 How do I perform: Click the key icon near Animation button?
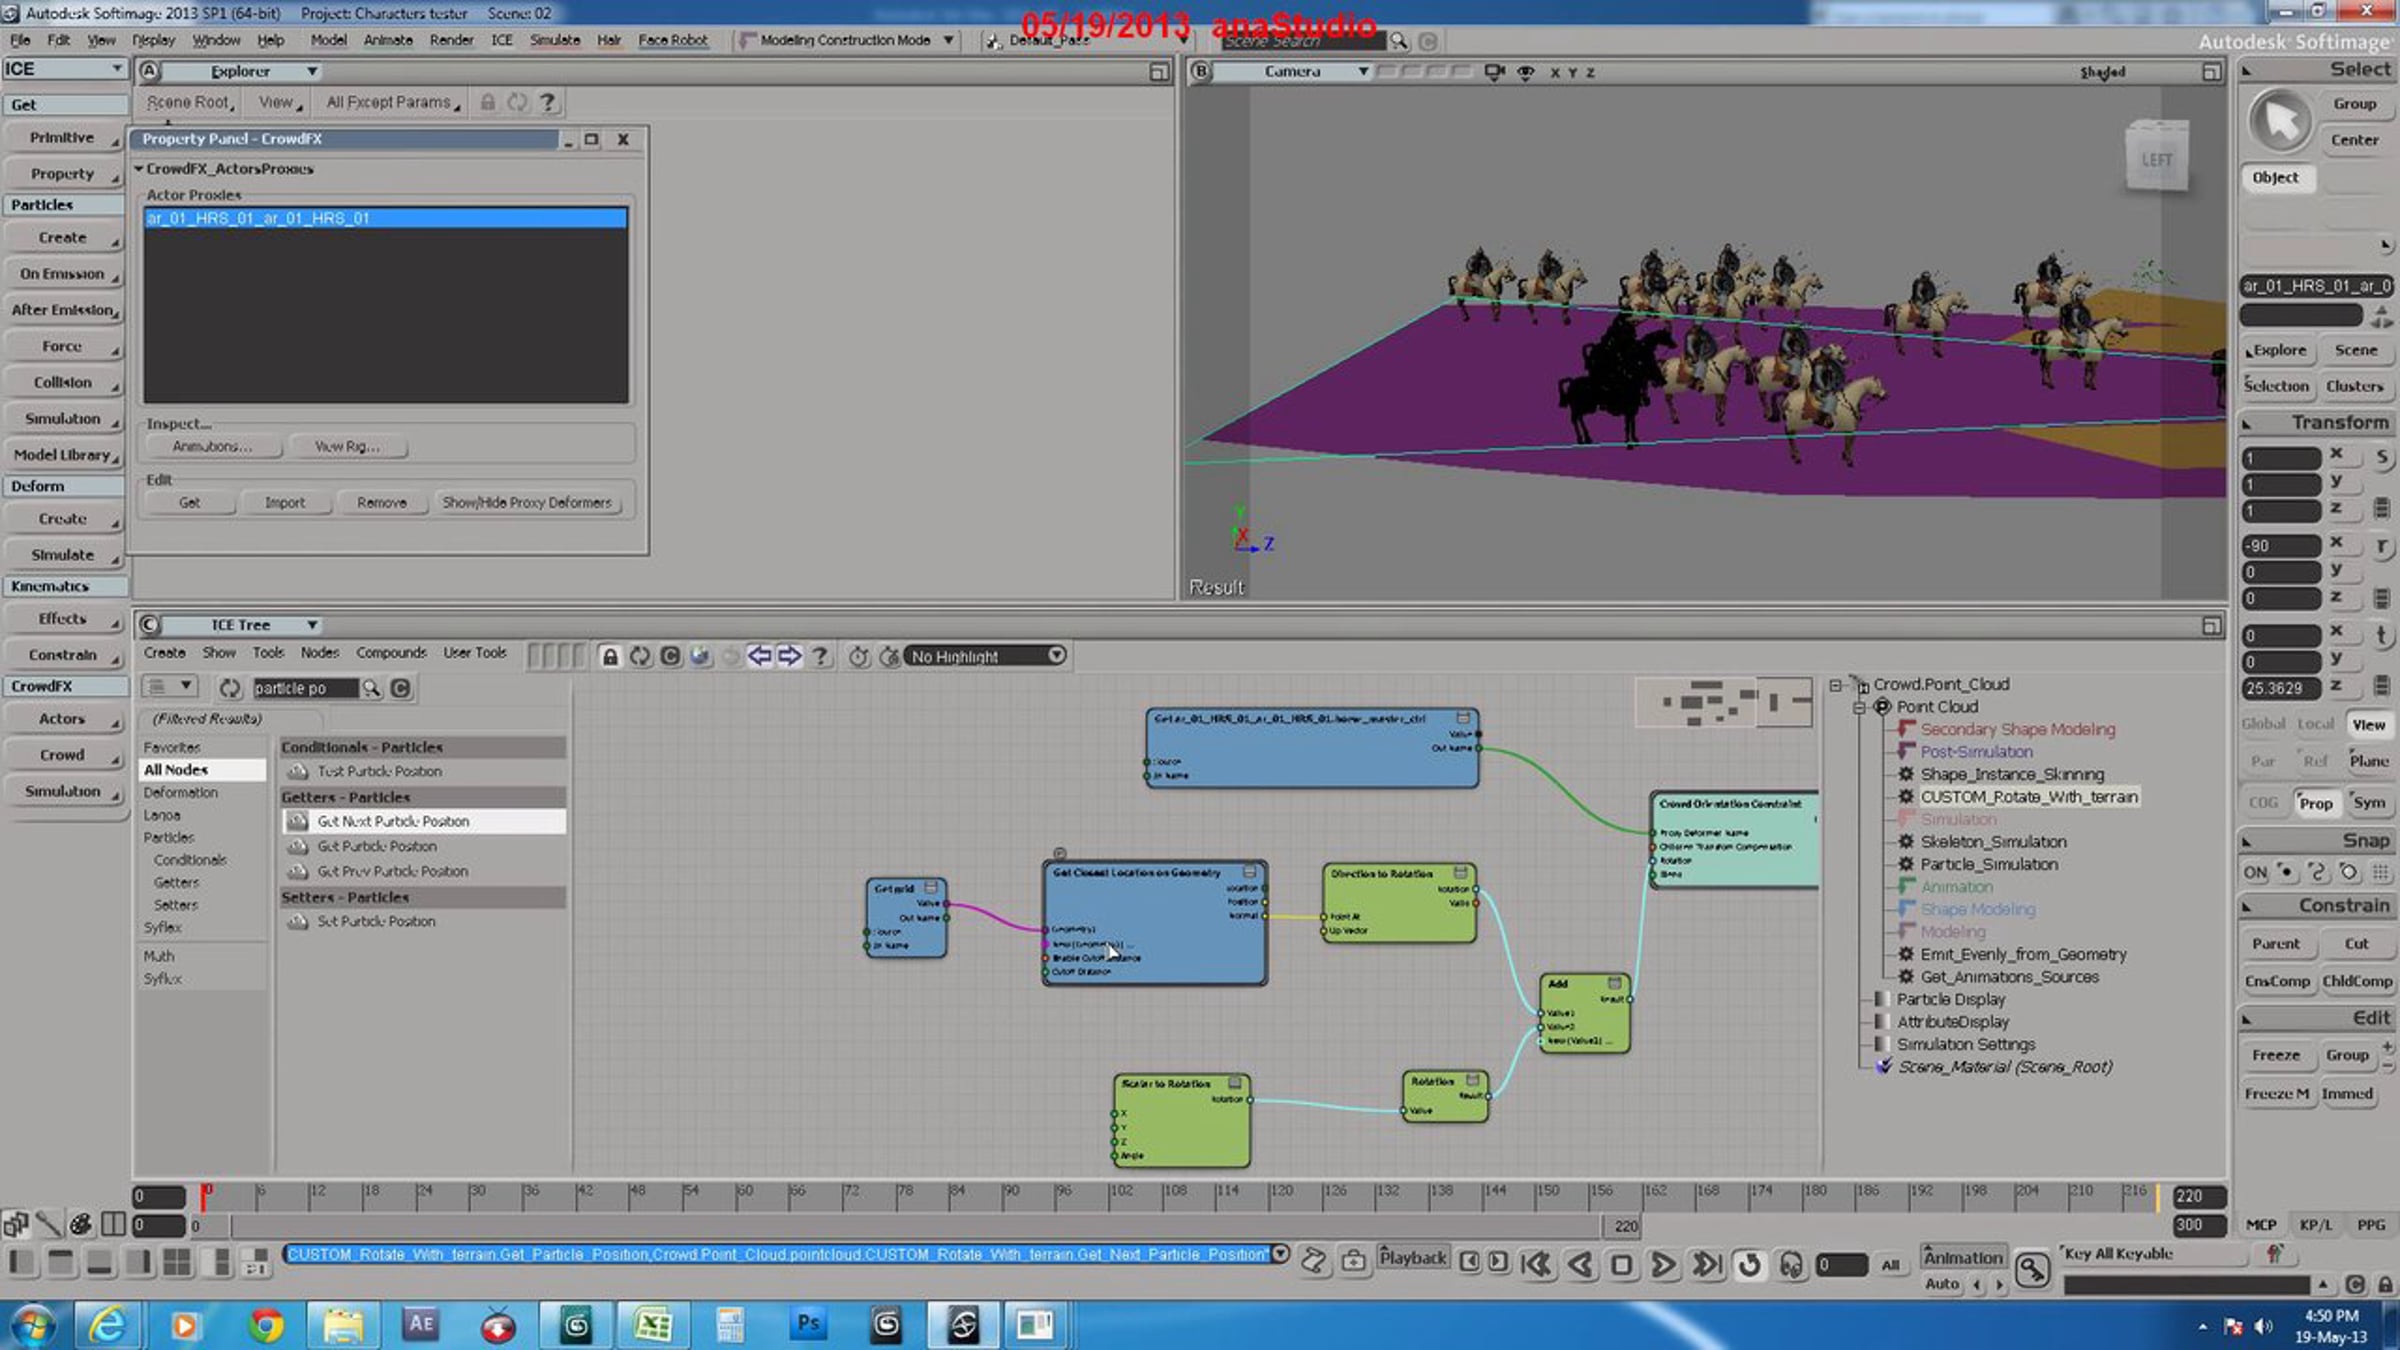tap(2031, 1270)
